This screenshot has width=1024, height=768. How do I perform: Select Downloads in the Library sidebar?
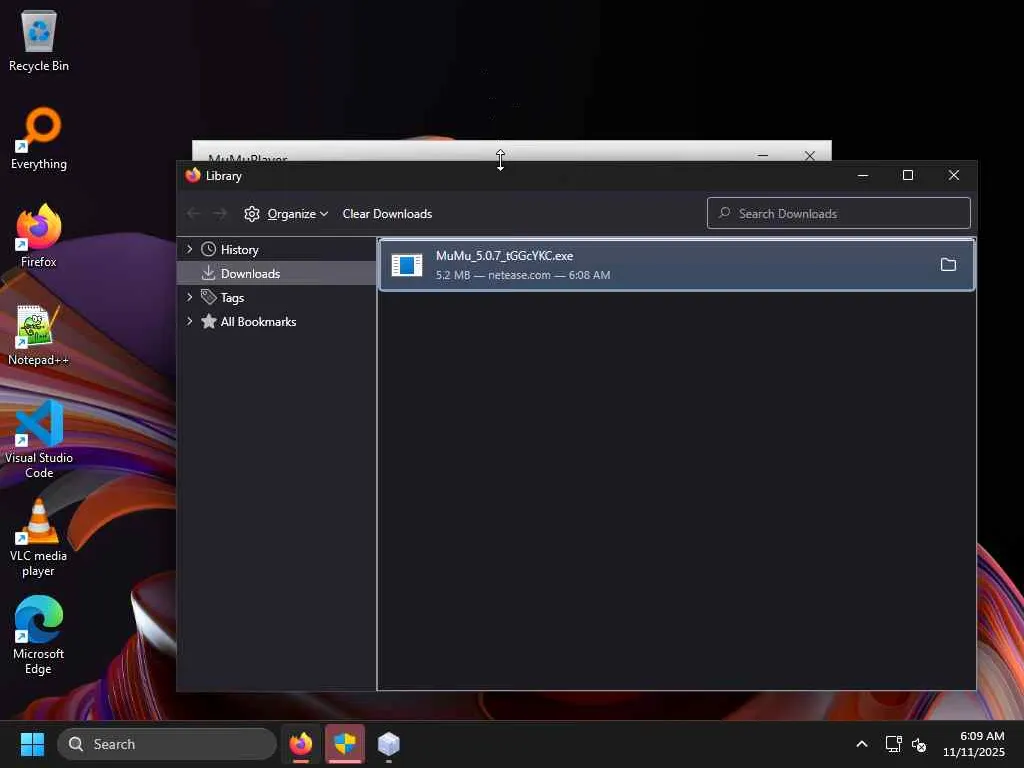[x=277, y=273]
